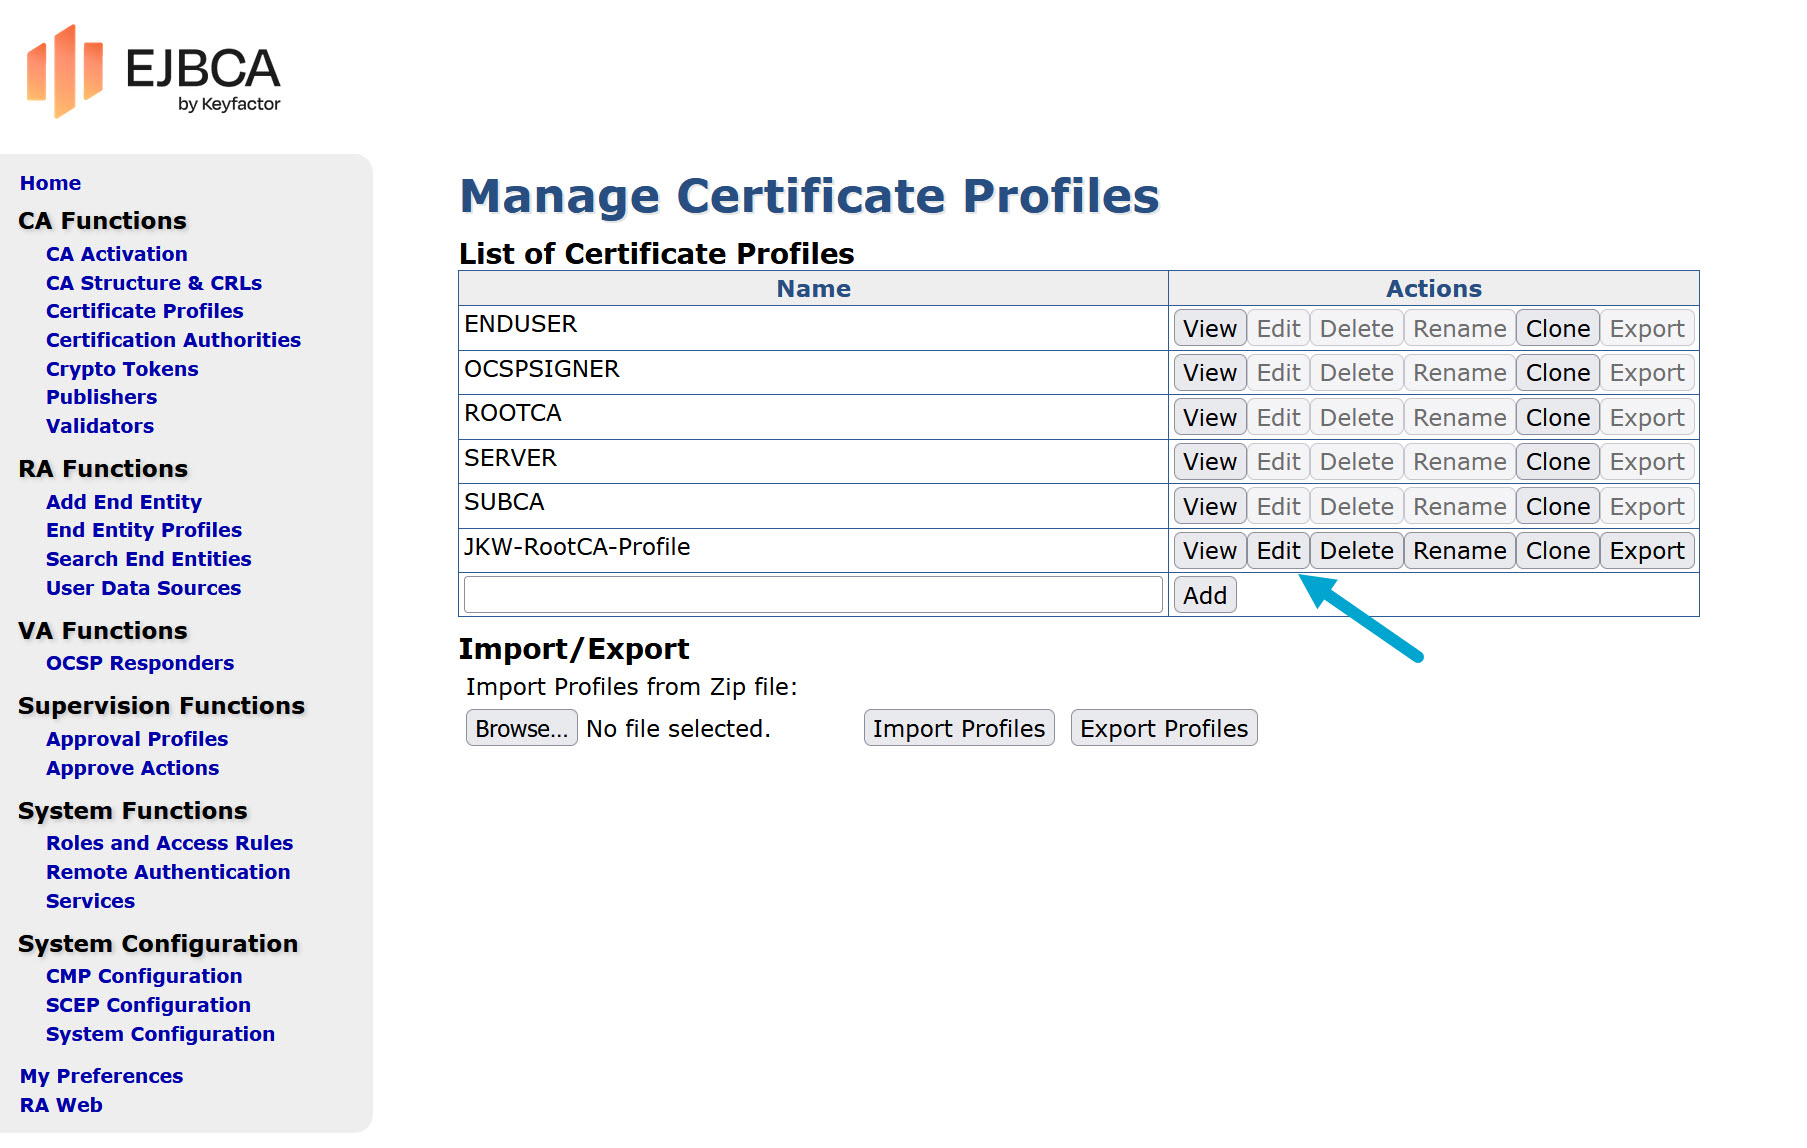The height and width of the screenshot is (1148, 1807).
Task: Open the Browse file chooser
Action: point(521,728)
